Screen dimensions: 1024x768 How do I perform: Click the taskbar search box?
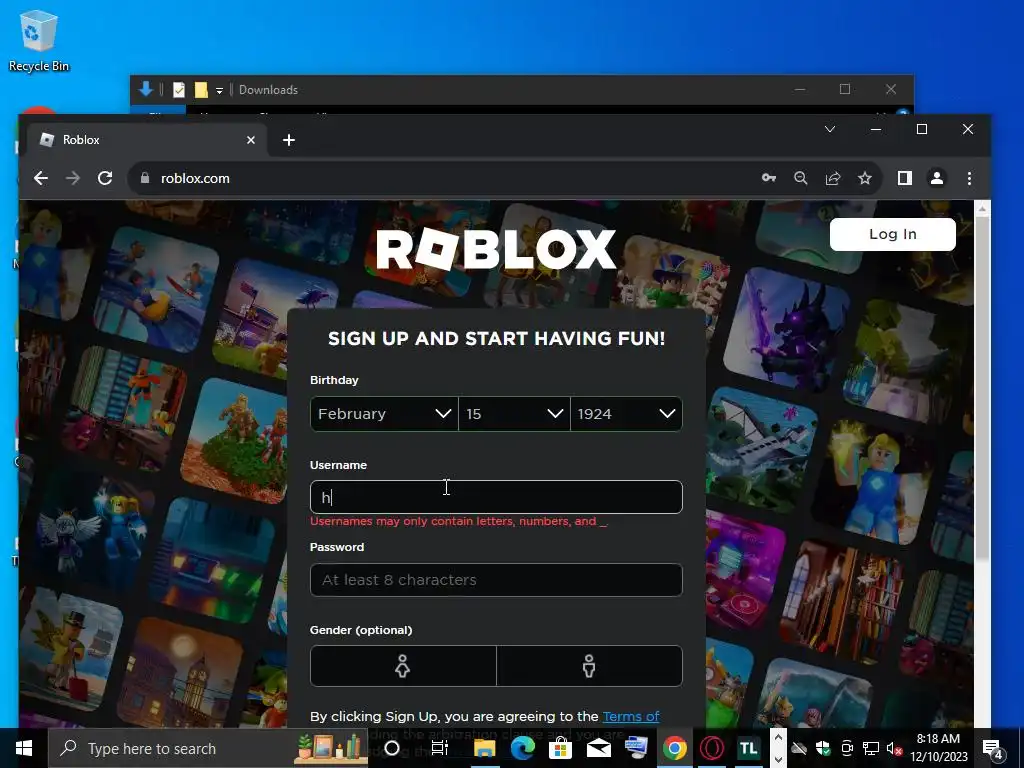coord(208,748)
